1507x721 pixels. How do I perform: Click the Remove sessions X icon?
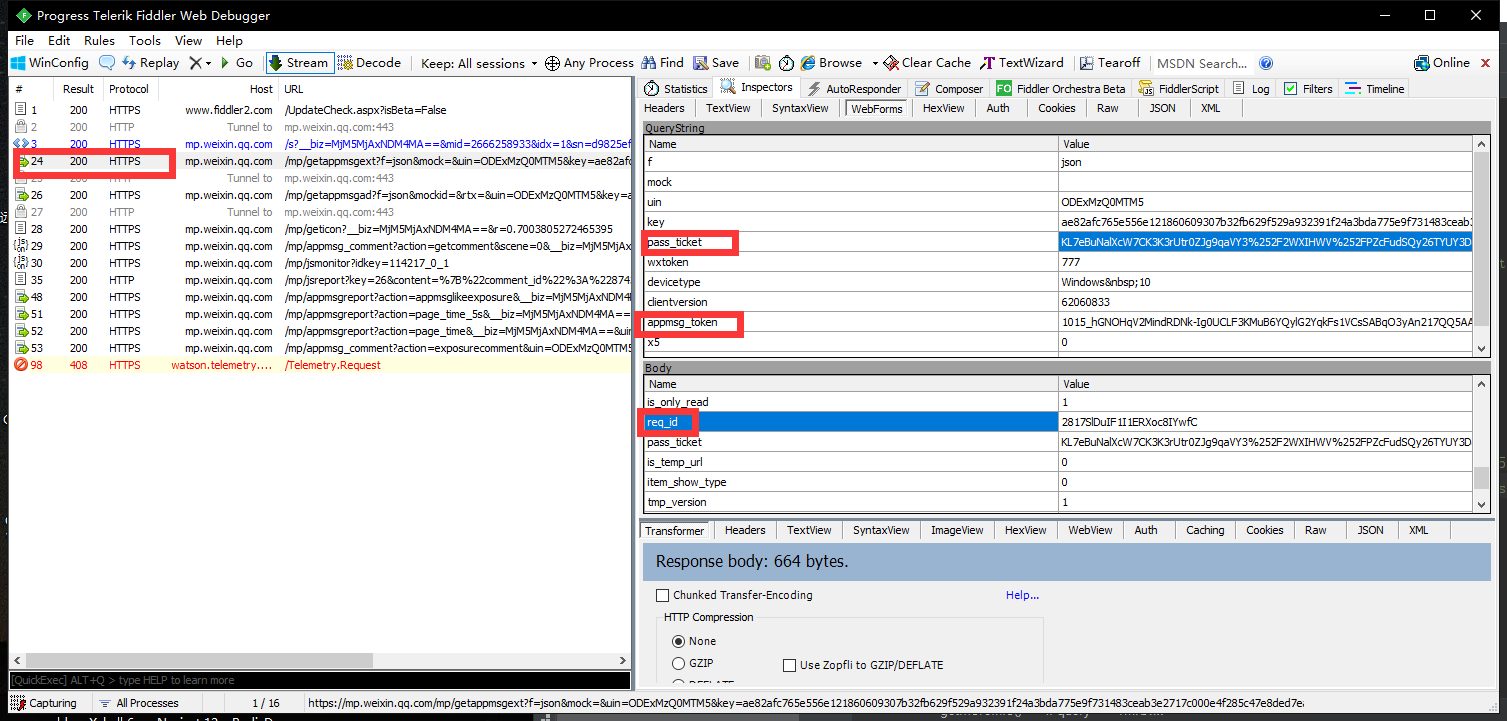point(195,63)
